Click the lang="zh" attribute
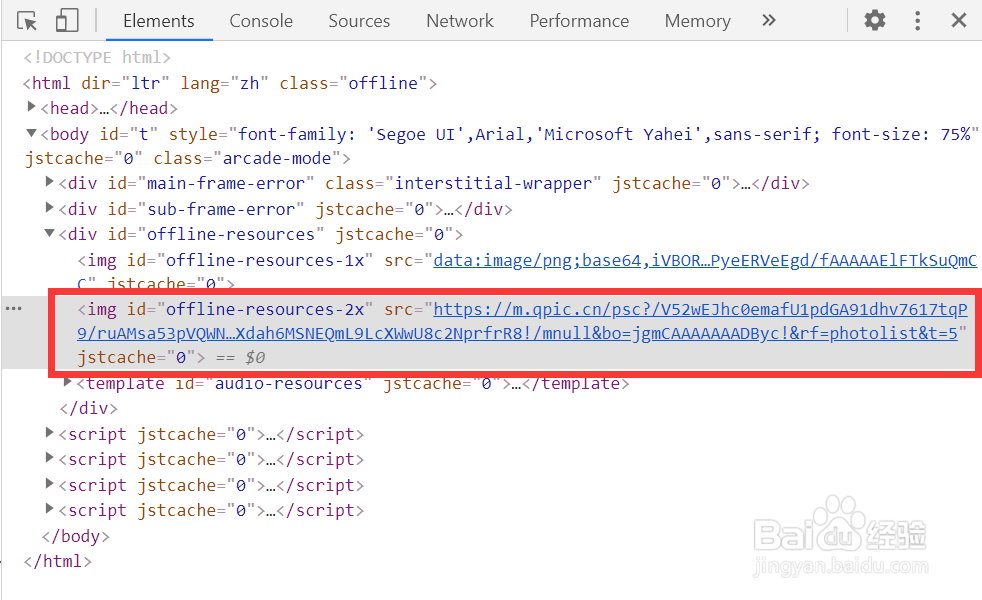The height and width of the screenshot is (600, 982). point(225,83)
